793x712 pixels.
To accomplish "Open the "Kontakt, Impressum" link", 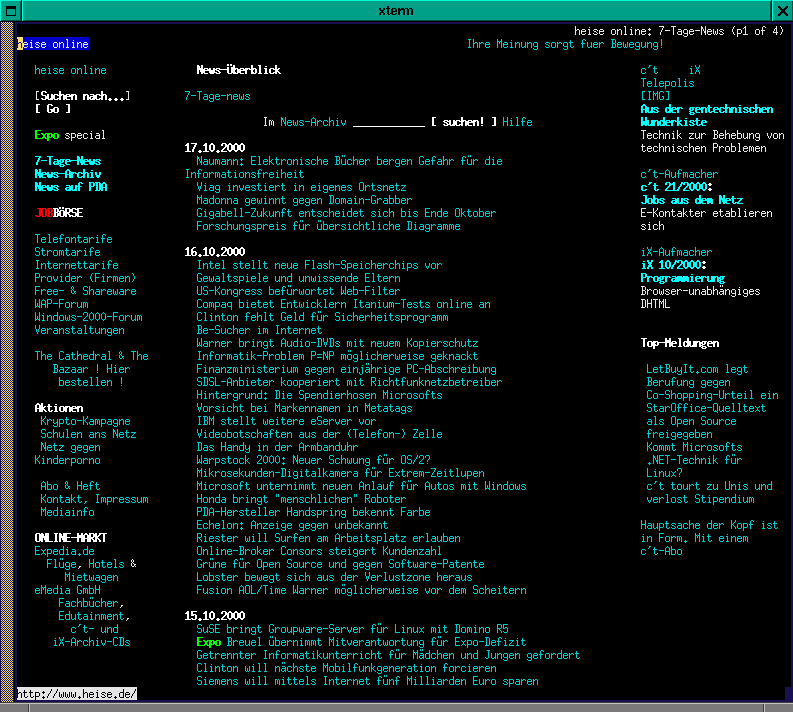I will [x=94, y=499].
